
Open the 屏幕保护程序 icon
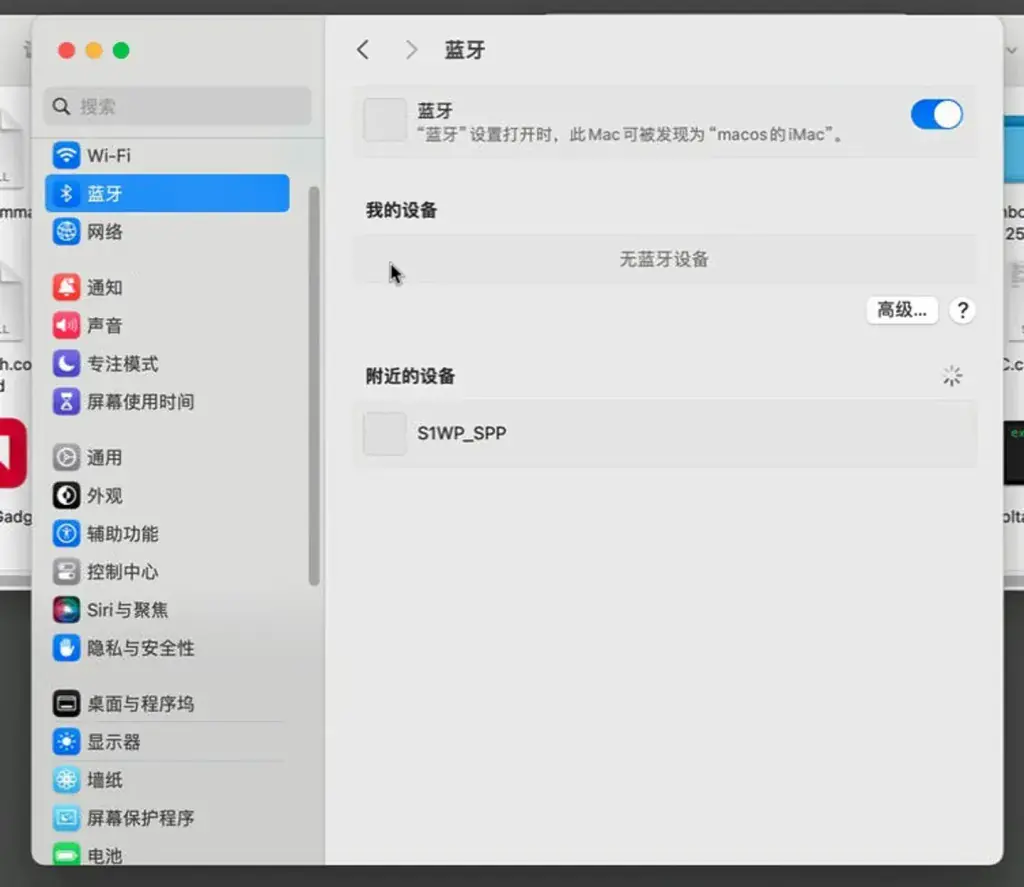tap(66, 818)
